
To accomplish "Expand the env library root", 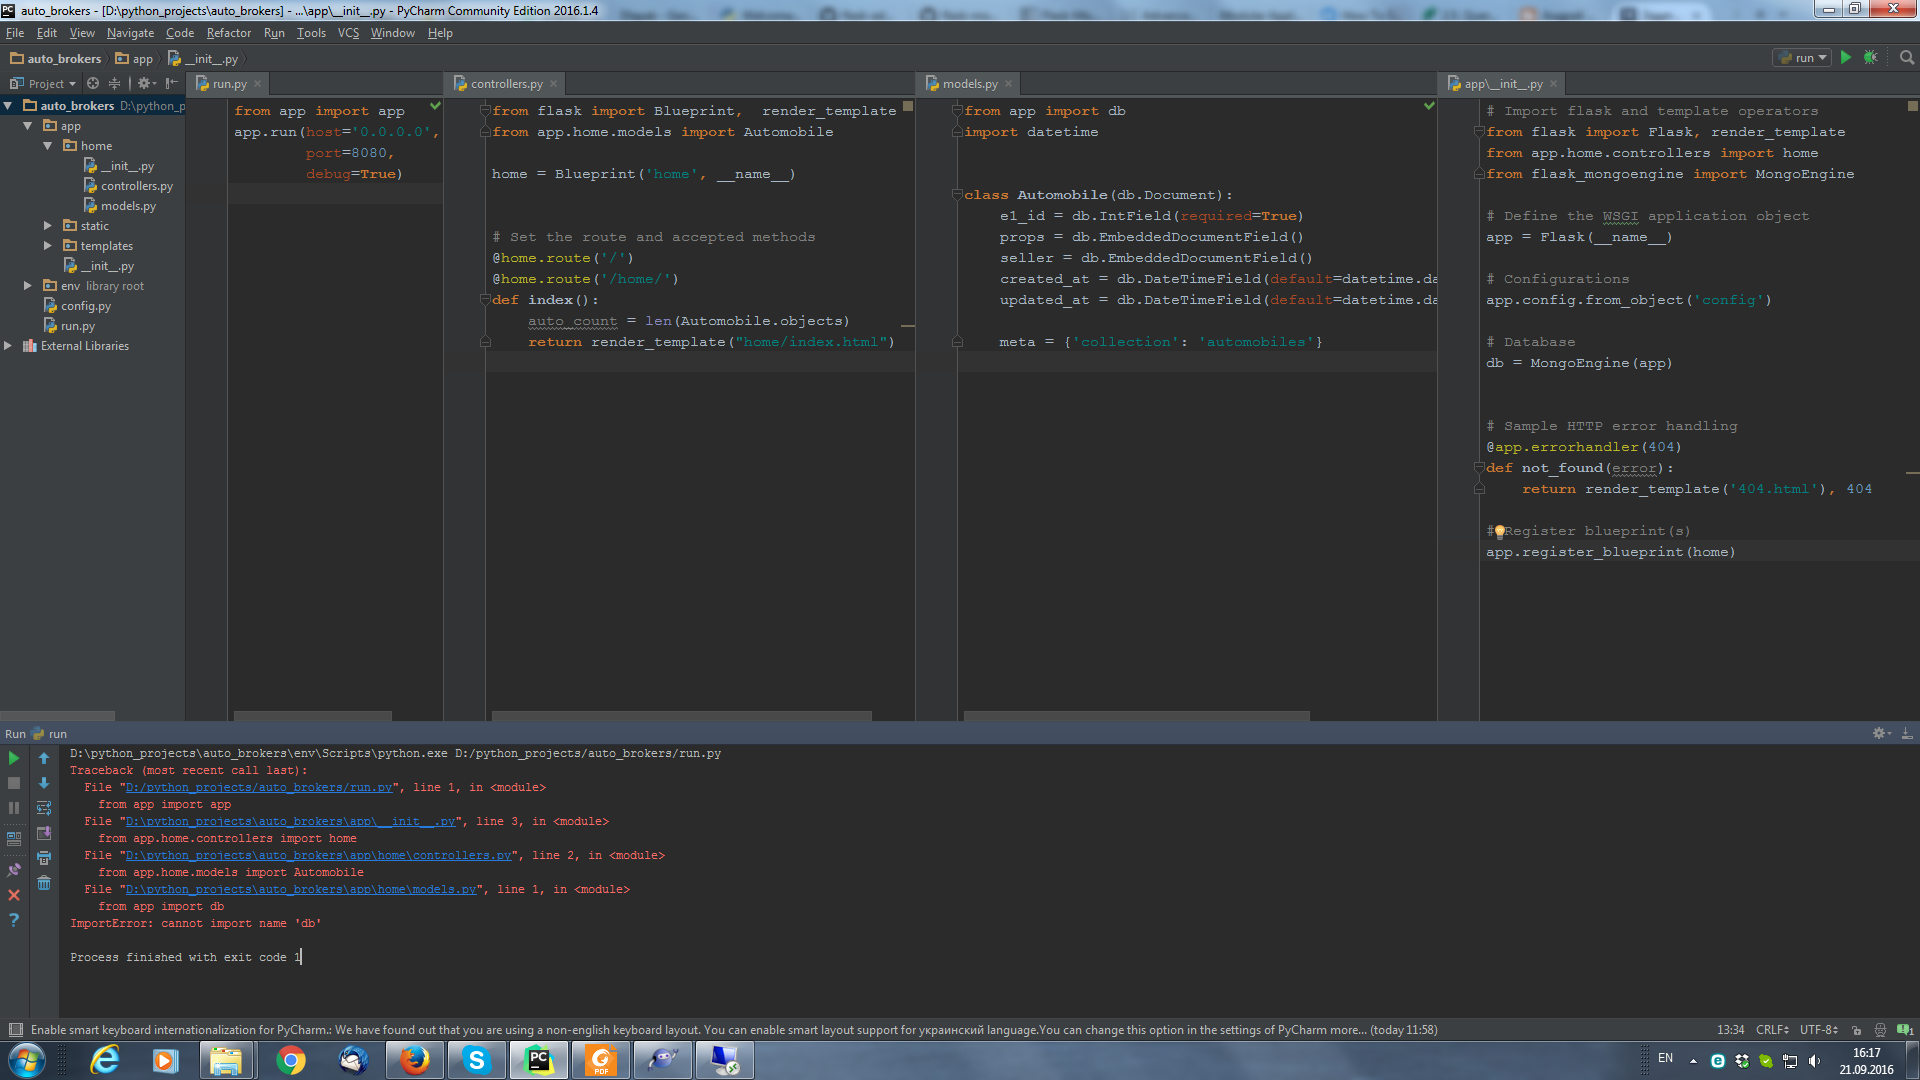I will click(28, 286).
